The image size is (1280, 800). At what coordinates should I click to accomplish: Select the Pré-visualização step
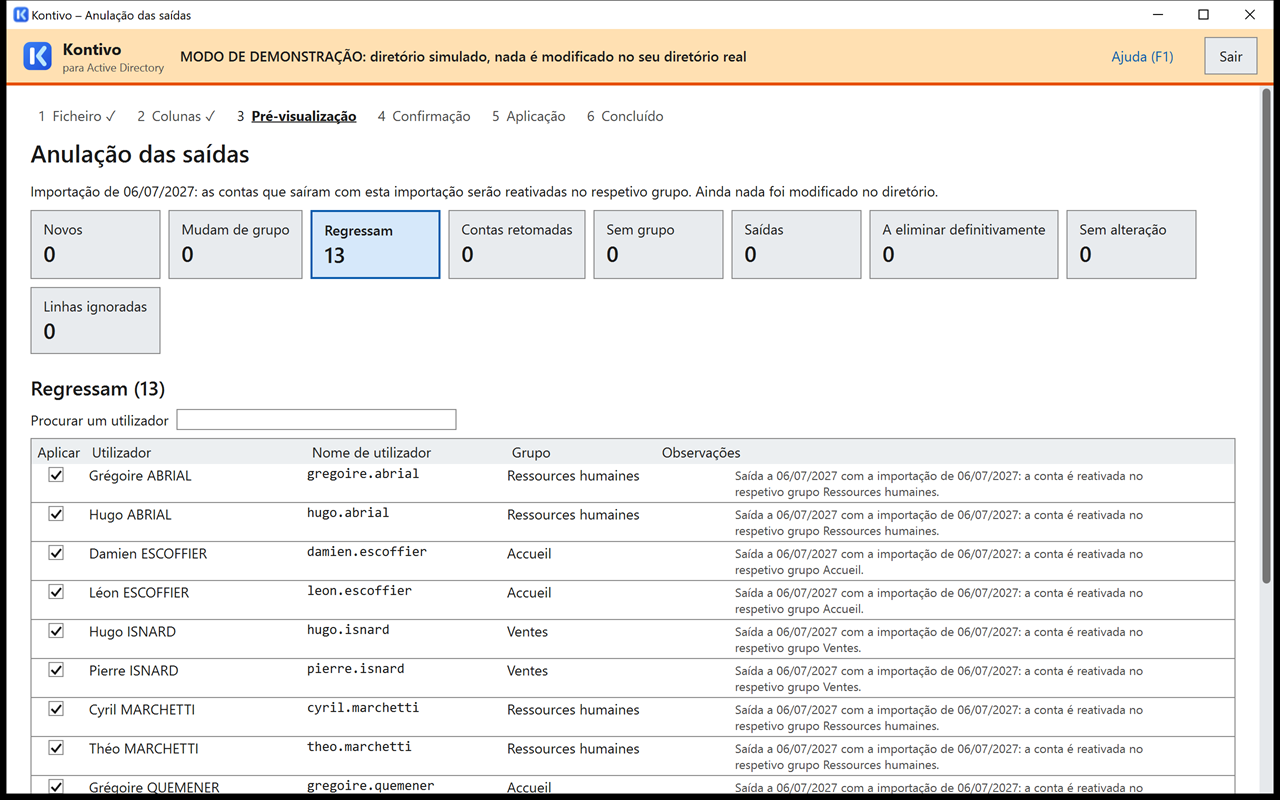tap(296, 116)
